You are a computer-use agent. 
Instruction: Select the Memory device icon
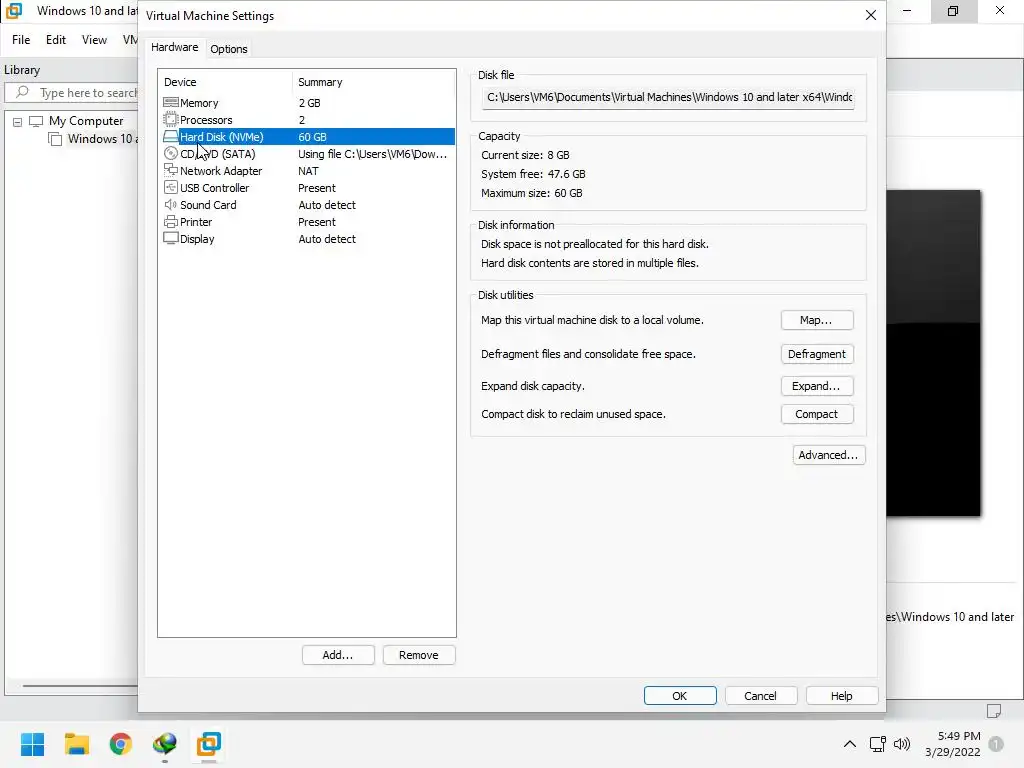[170, 103]
